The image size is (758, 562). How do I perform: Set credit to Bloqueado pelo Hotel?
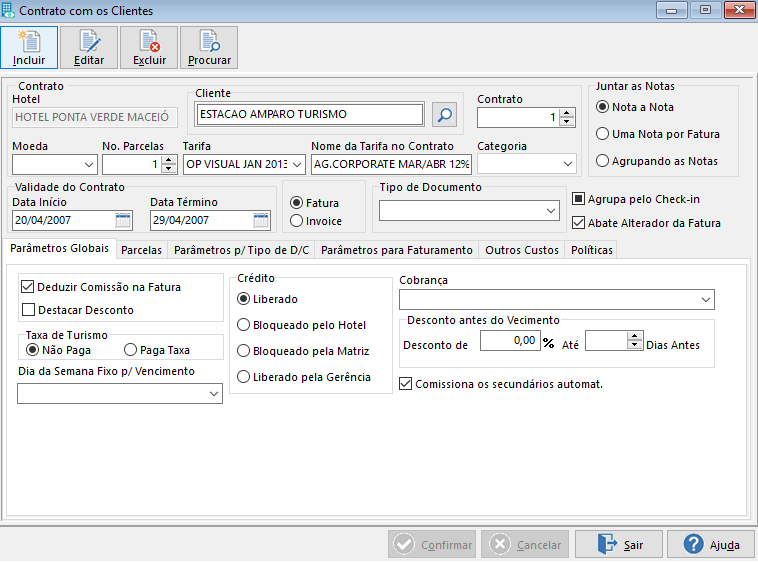302,325
